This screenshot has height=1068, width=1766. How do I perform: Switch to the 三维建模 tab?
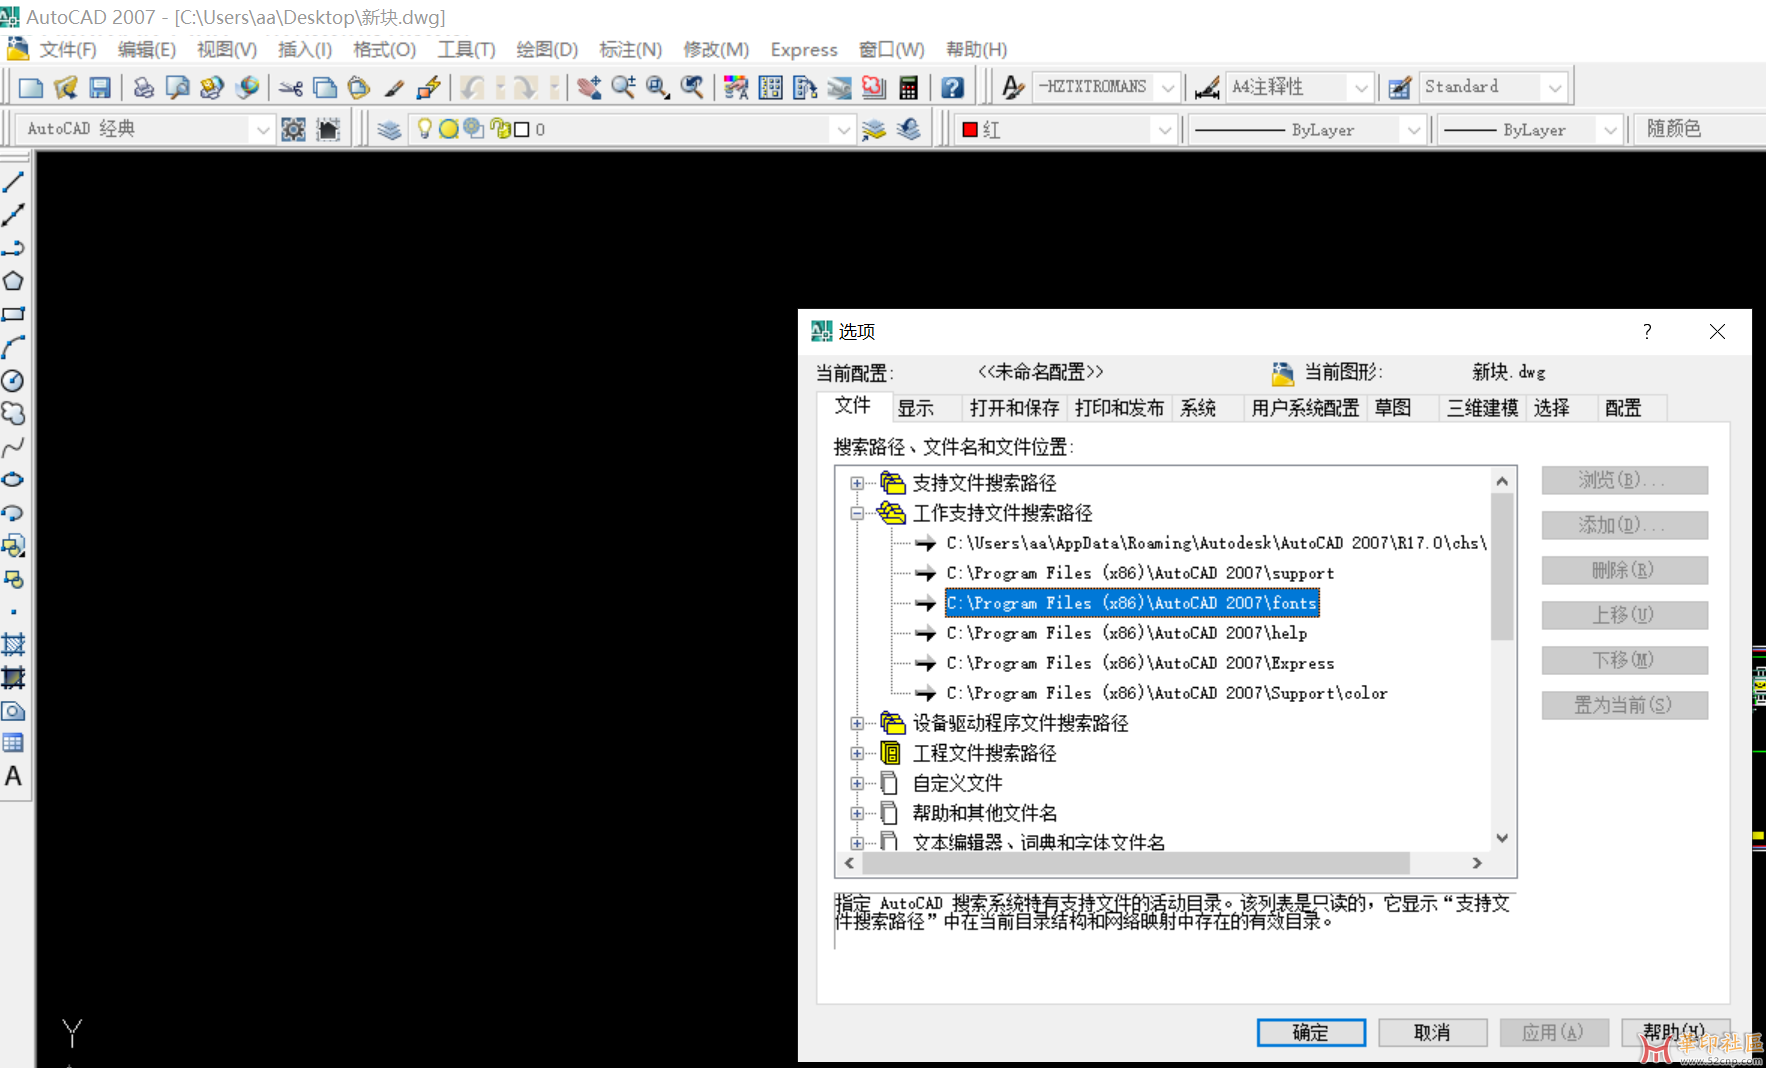pos(1482,408)
